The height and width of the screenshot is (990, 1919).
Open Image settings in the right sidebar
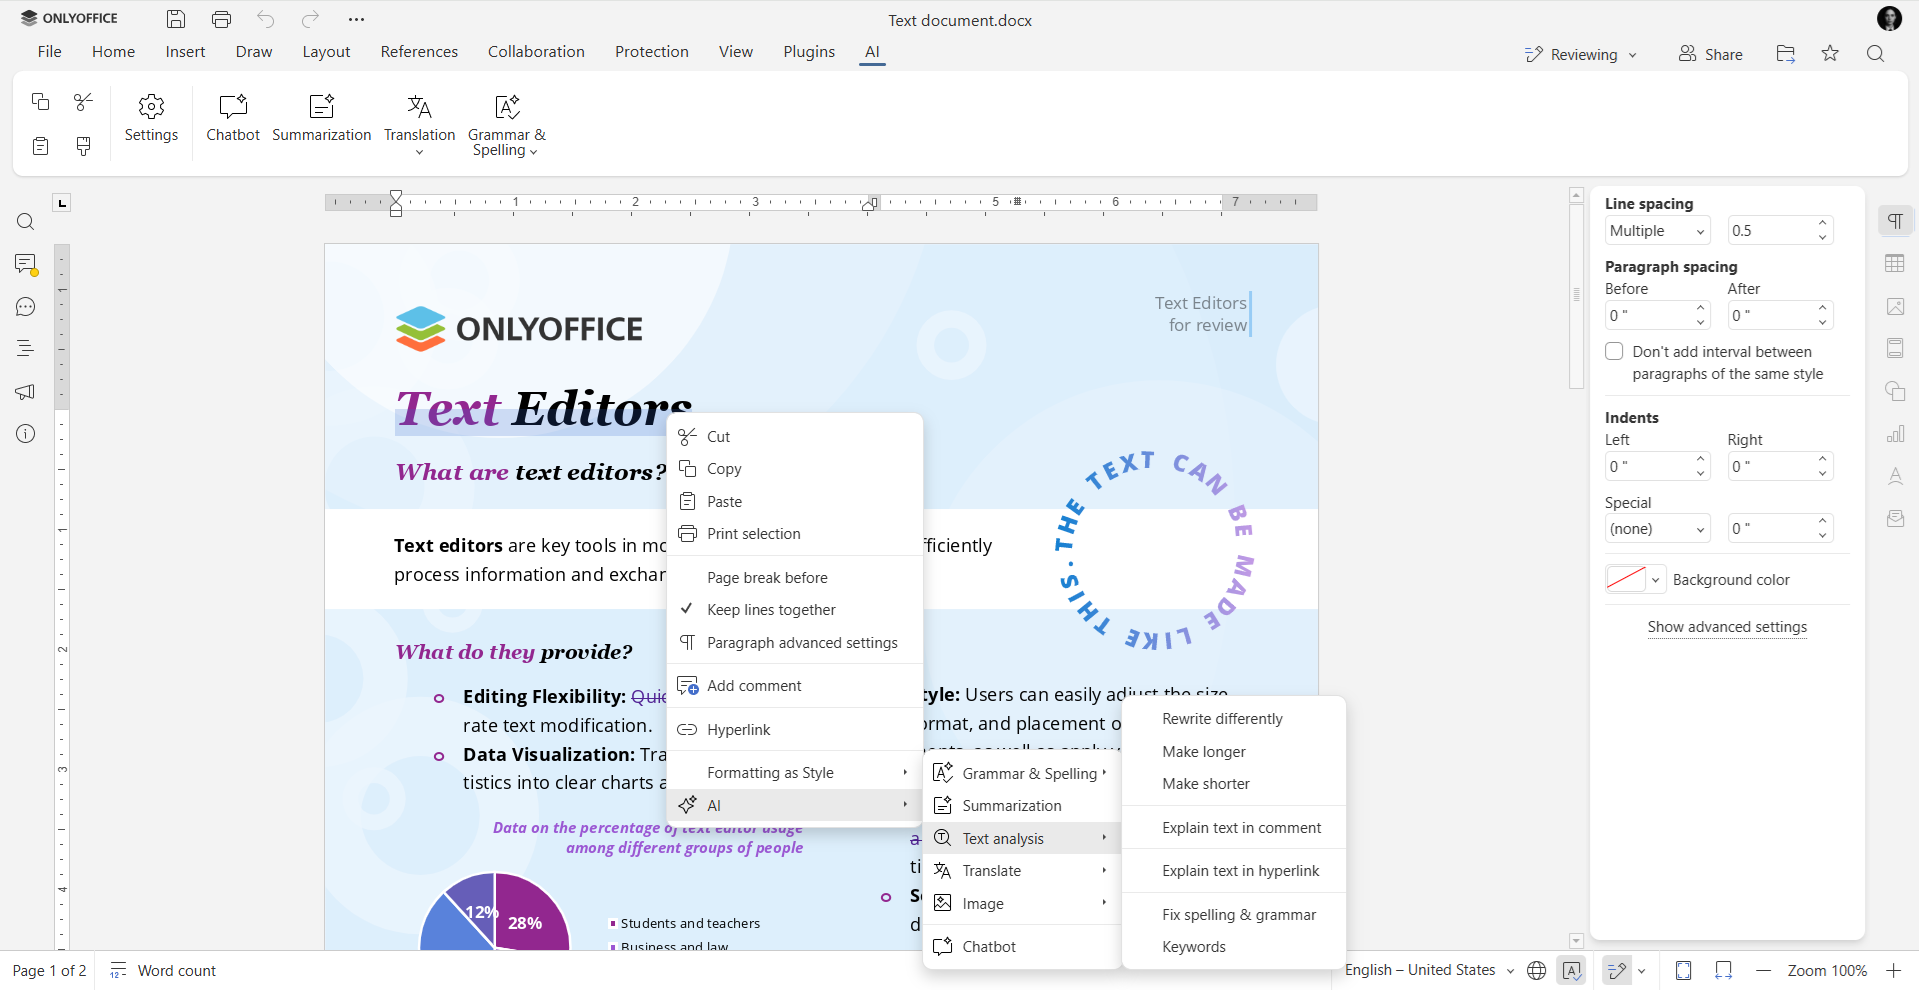[1895, 306]
